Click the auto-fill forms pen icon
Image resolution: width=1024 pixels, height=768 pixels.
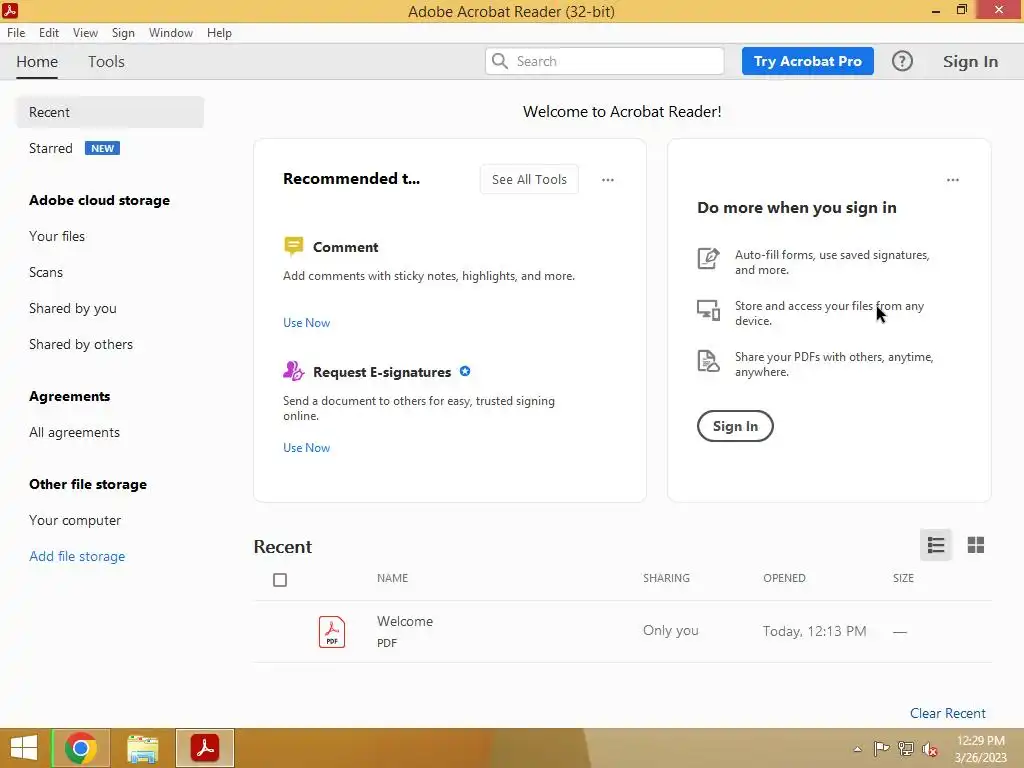coord(709,259)
